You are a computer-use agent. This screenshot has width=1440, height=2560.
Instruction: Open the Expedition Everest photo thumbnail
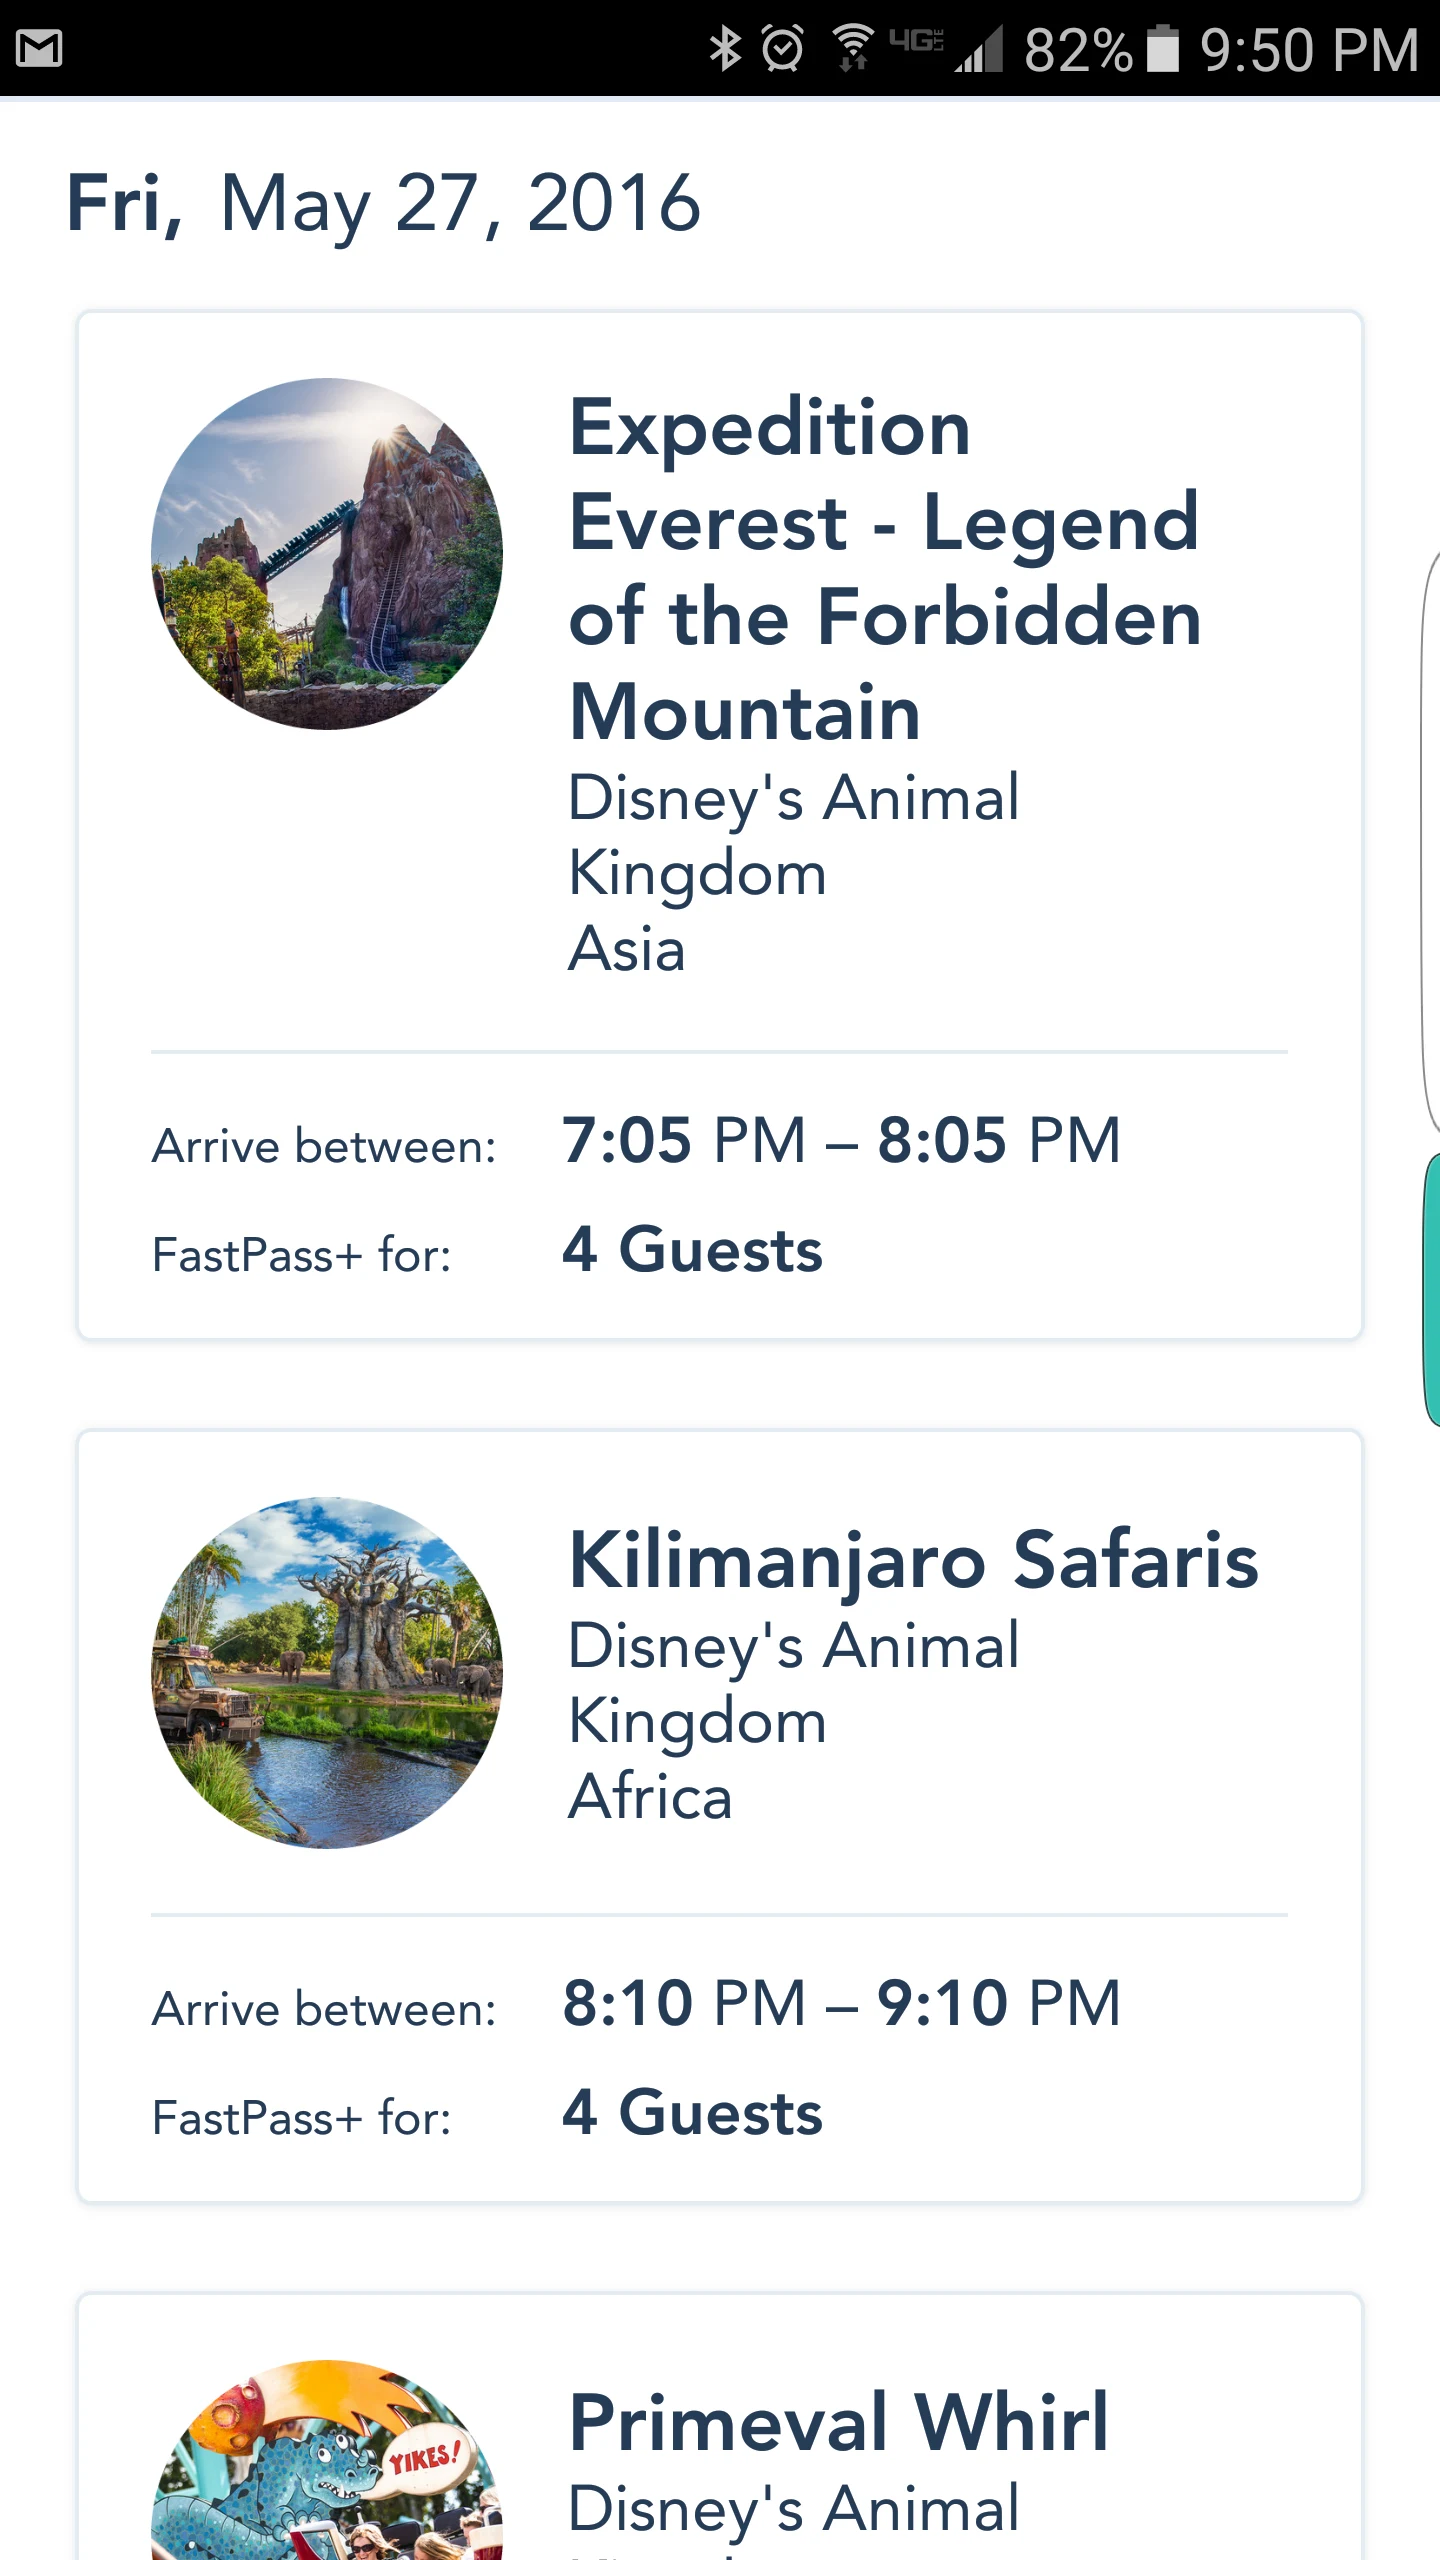coord(327,553)
